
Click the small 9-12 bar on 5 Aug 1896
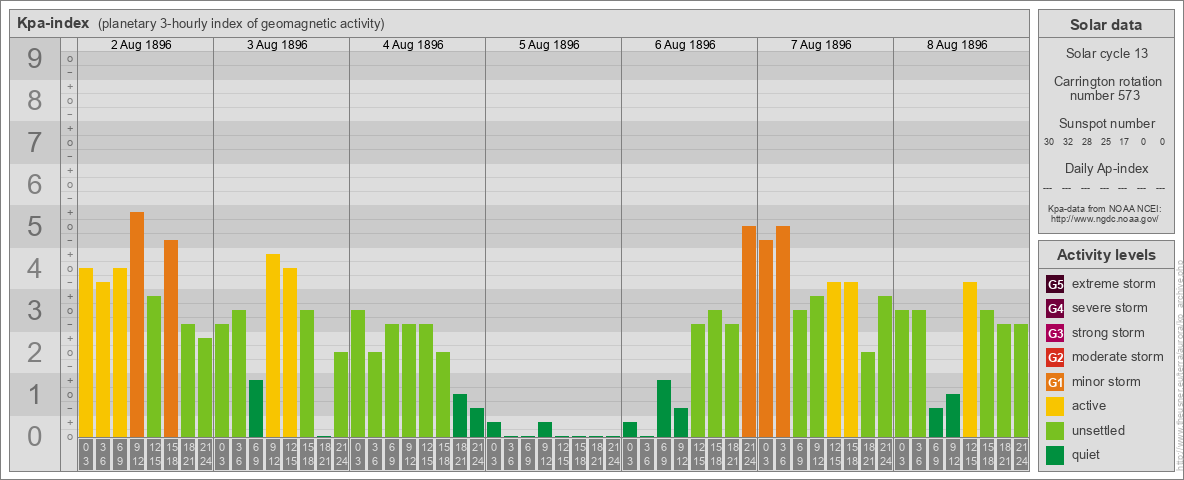[544, 429]
